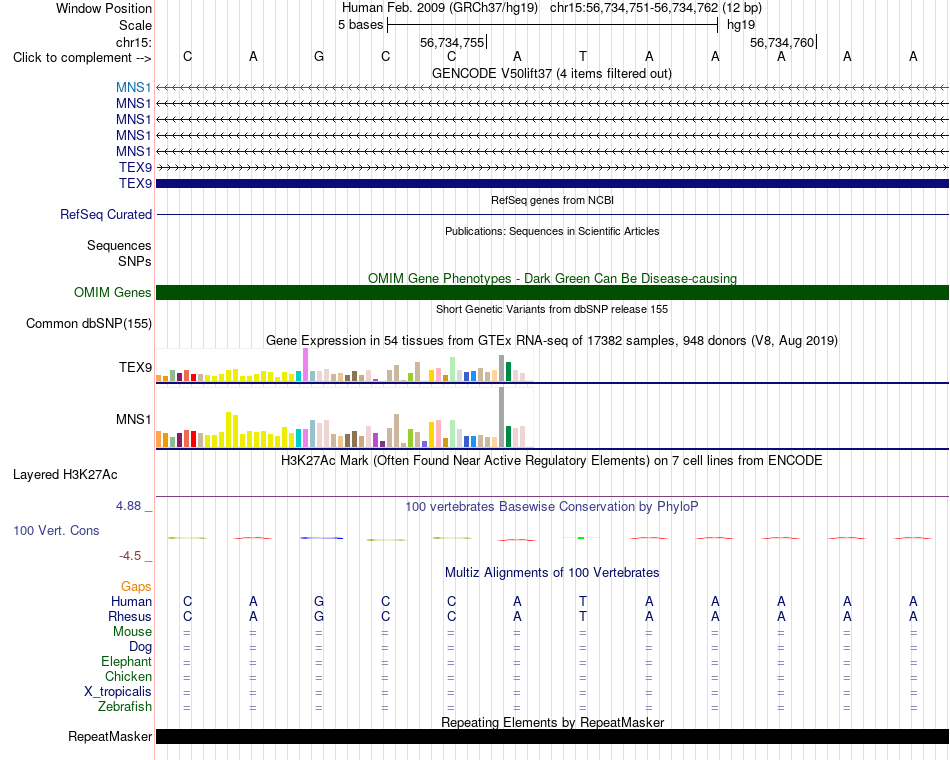Select the Layered H3K27Ac track label
The height and width of the screenshot is (760, 950).
[x=65, y=475]
